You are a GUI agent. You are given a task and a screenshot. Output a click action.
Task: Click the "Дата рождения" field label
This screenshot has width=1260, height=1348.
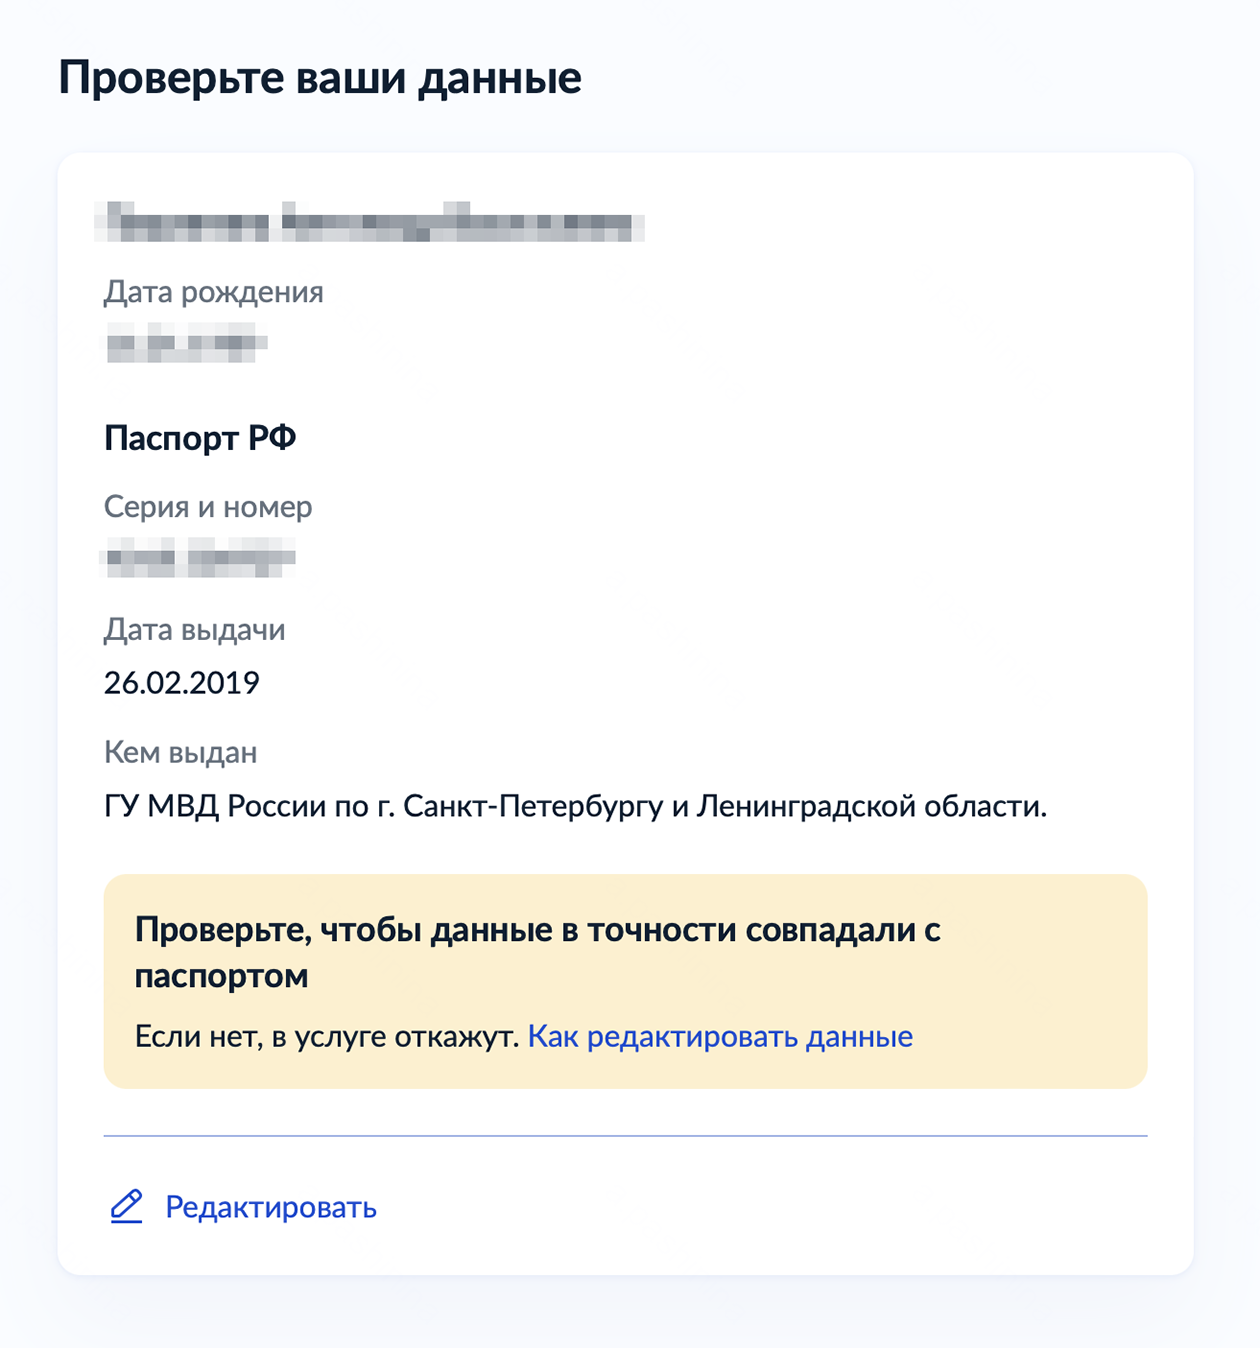coord(214,292)
